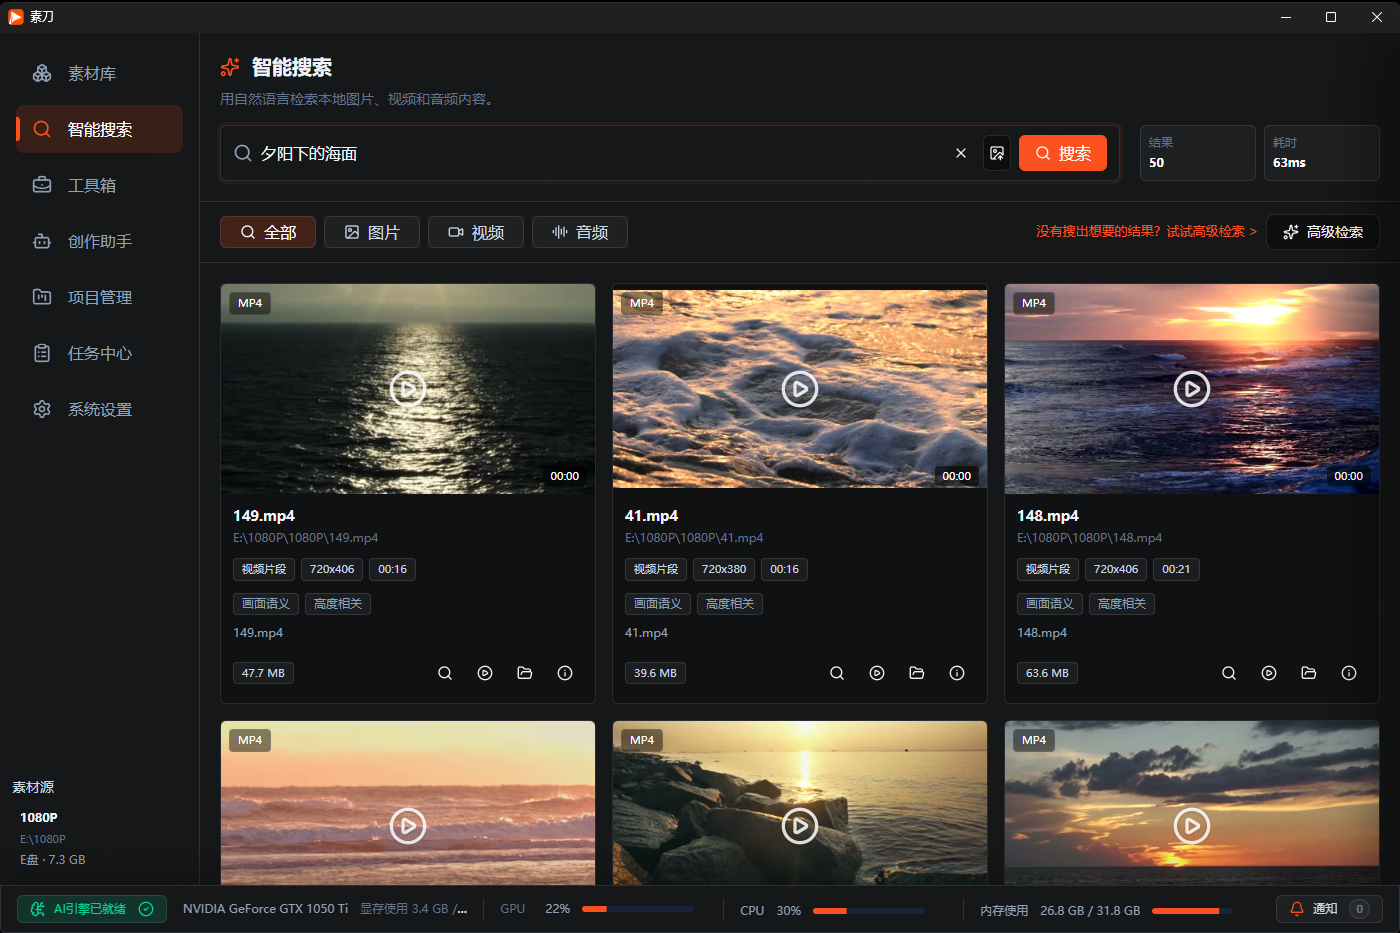The image size is (1400, 933).
Task: Click the image search icon in search bar
Action: point(997,153)
